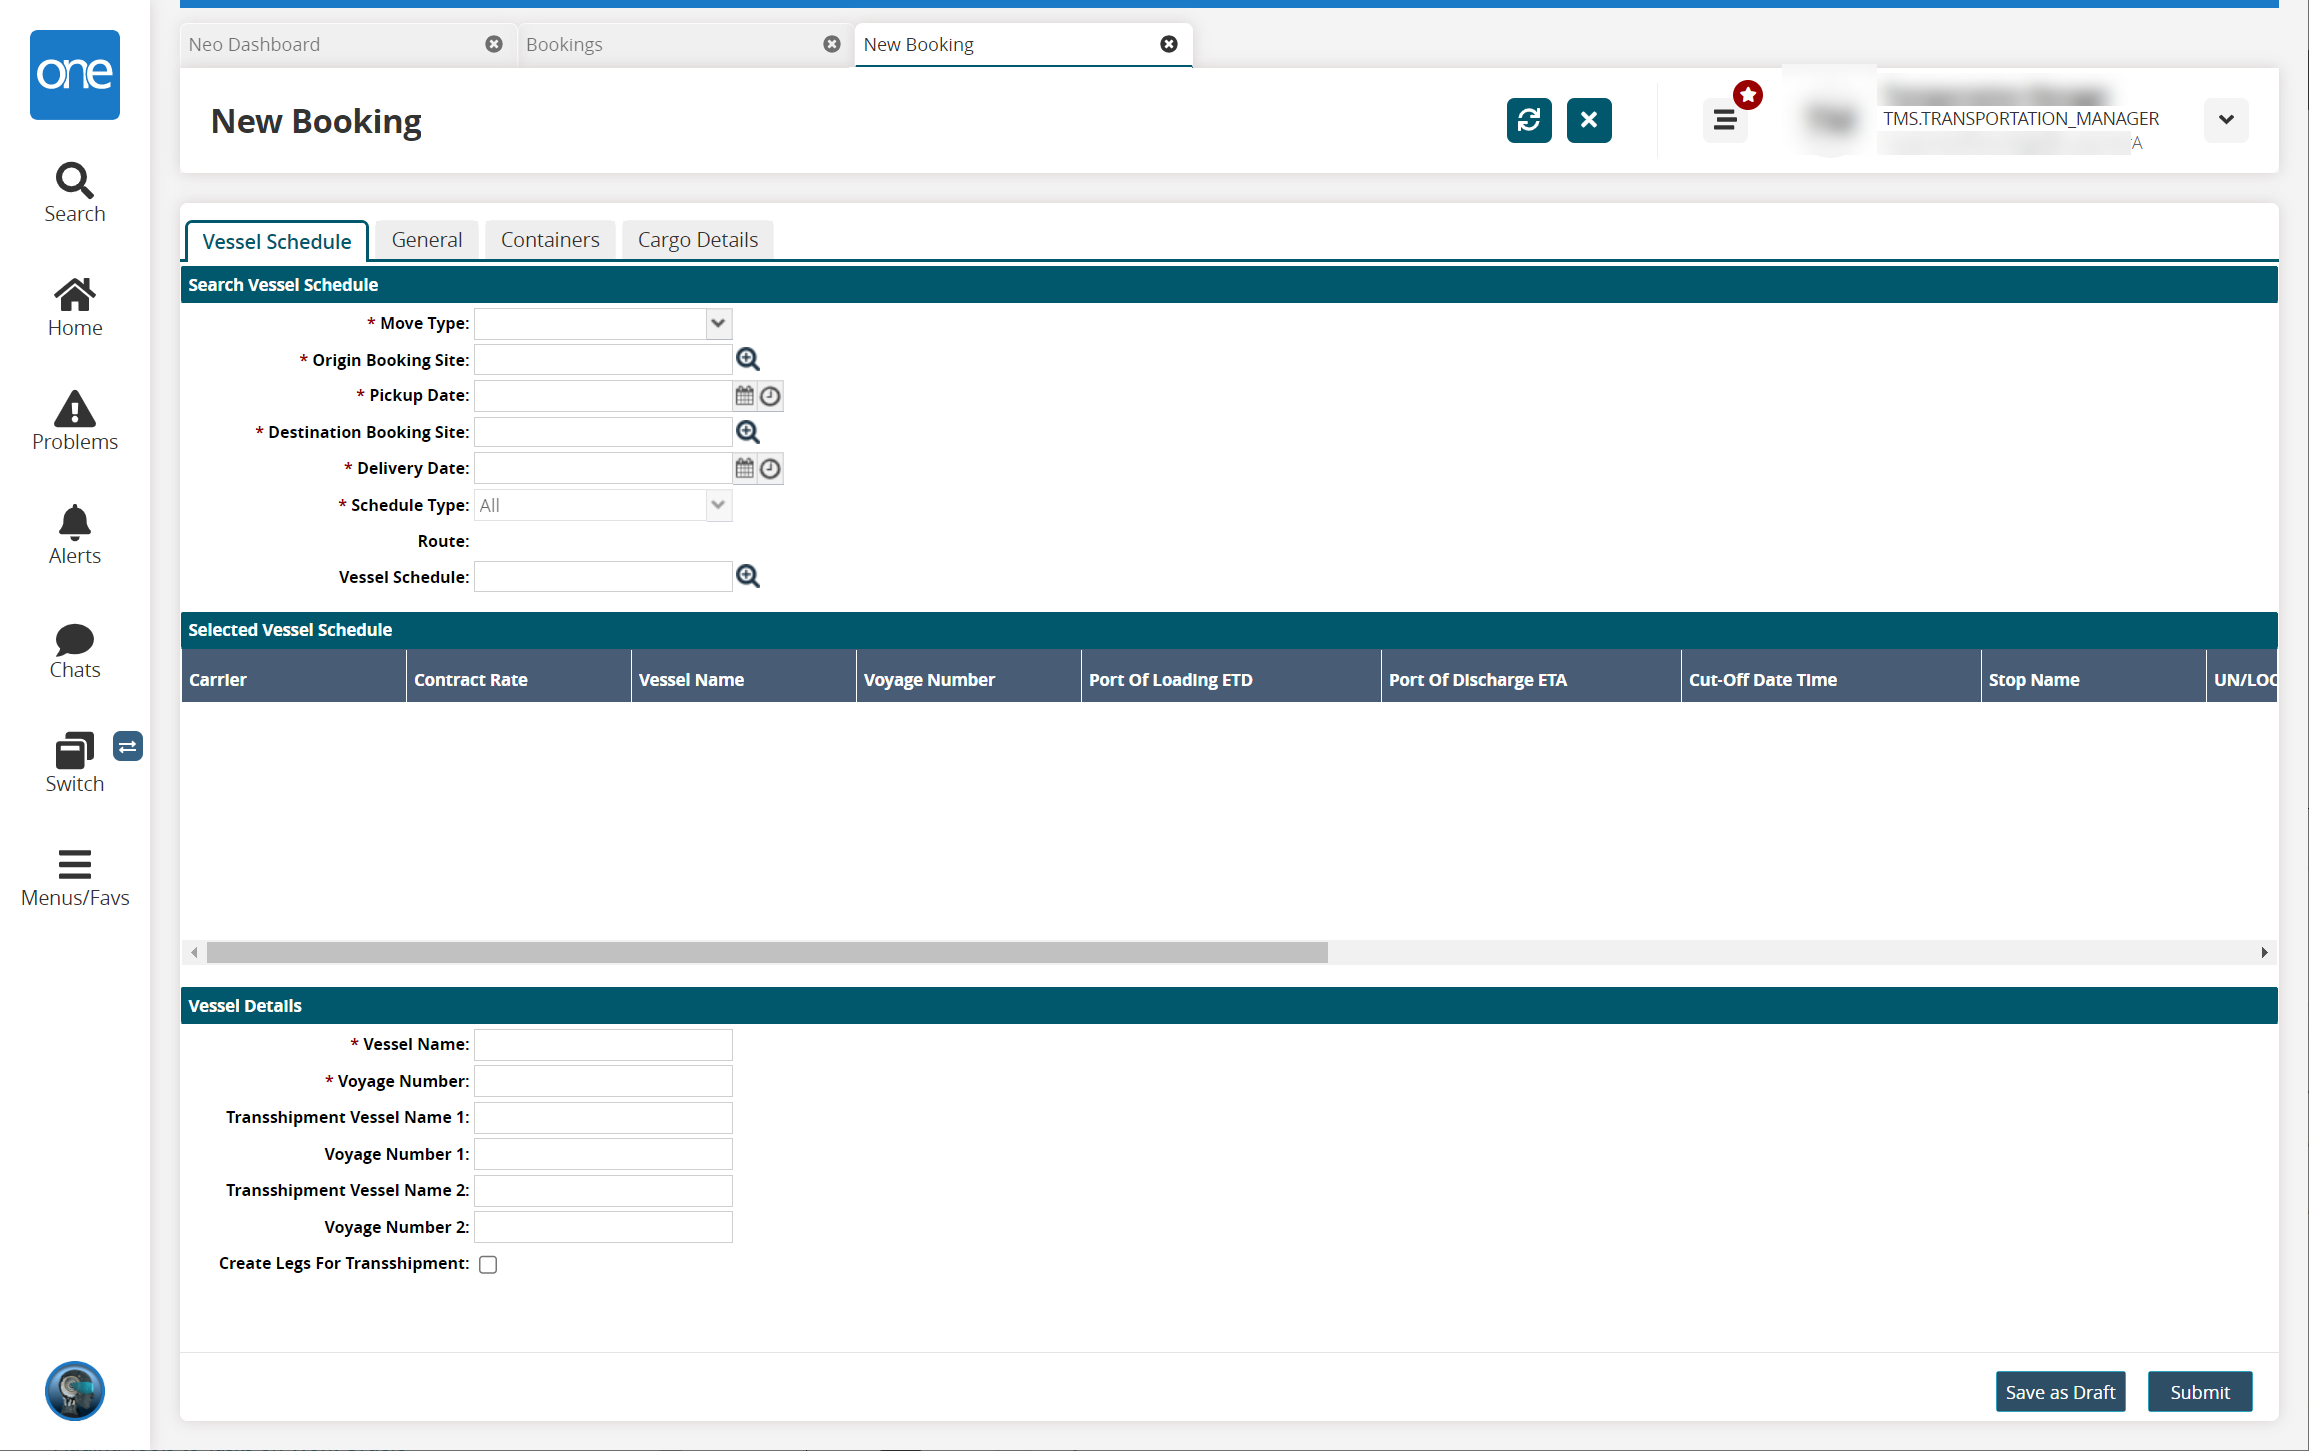Image resolution: width=2309 pixels, height=1451 pixels.
Task: Click the refresh icon button
Action: click(x=1528, y=121)
